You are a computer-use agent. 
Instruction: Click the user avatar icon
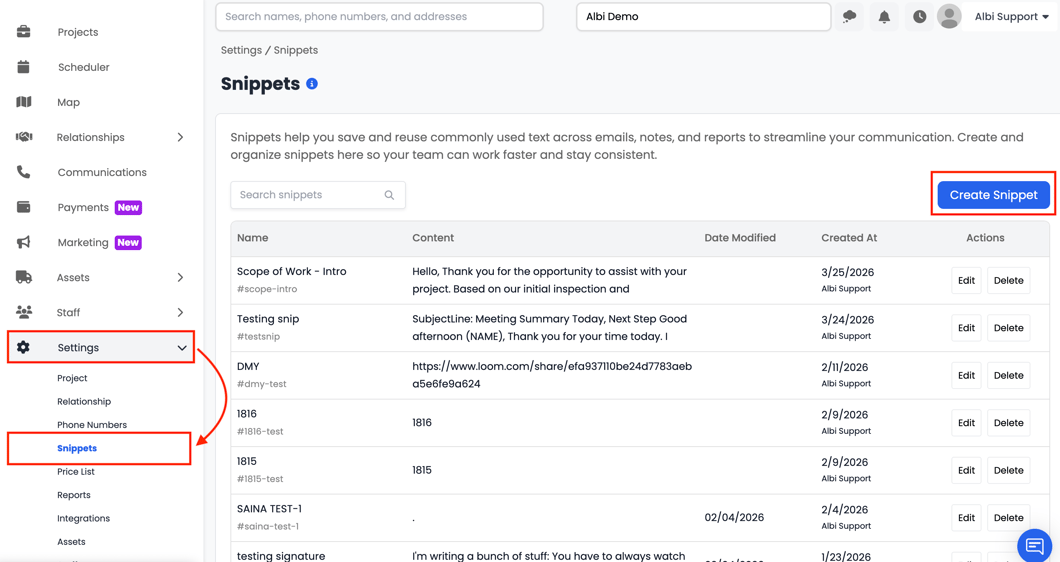click(949, 17)
